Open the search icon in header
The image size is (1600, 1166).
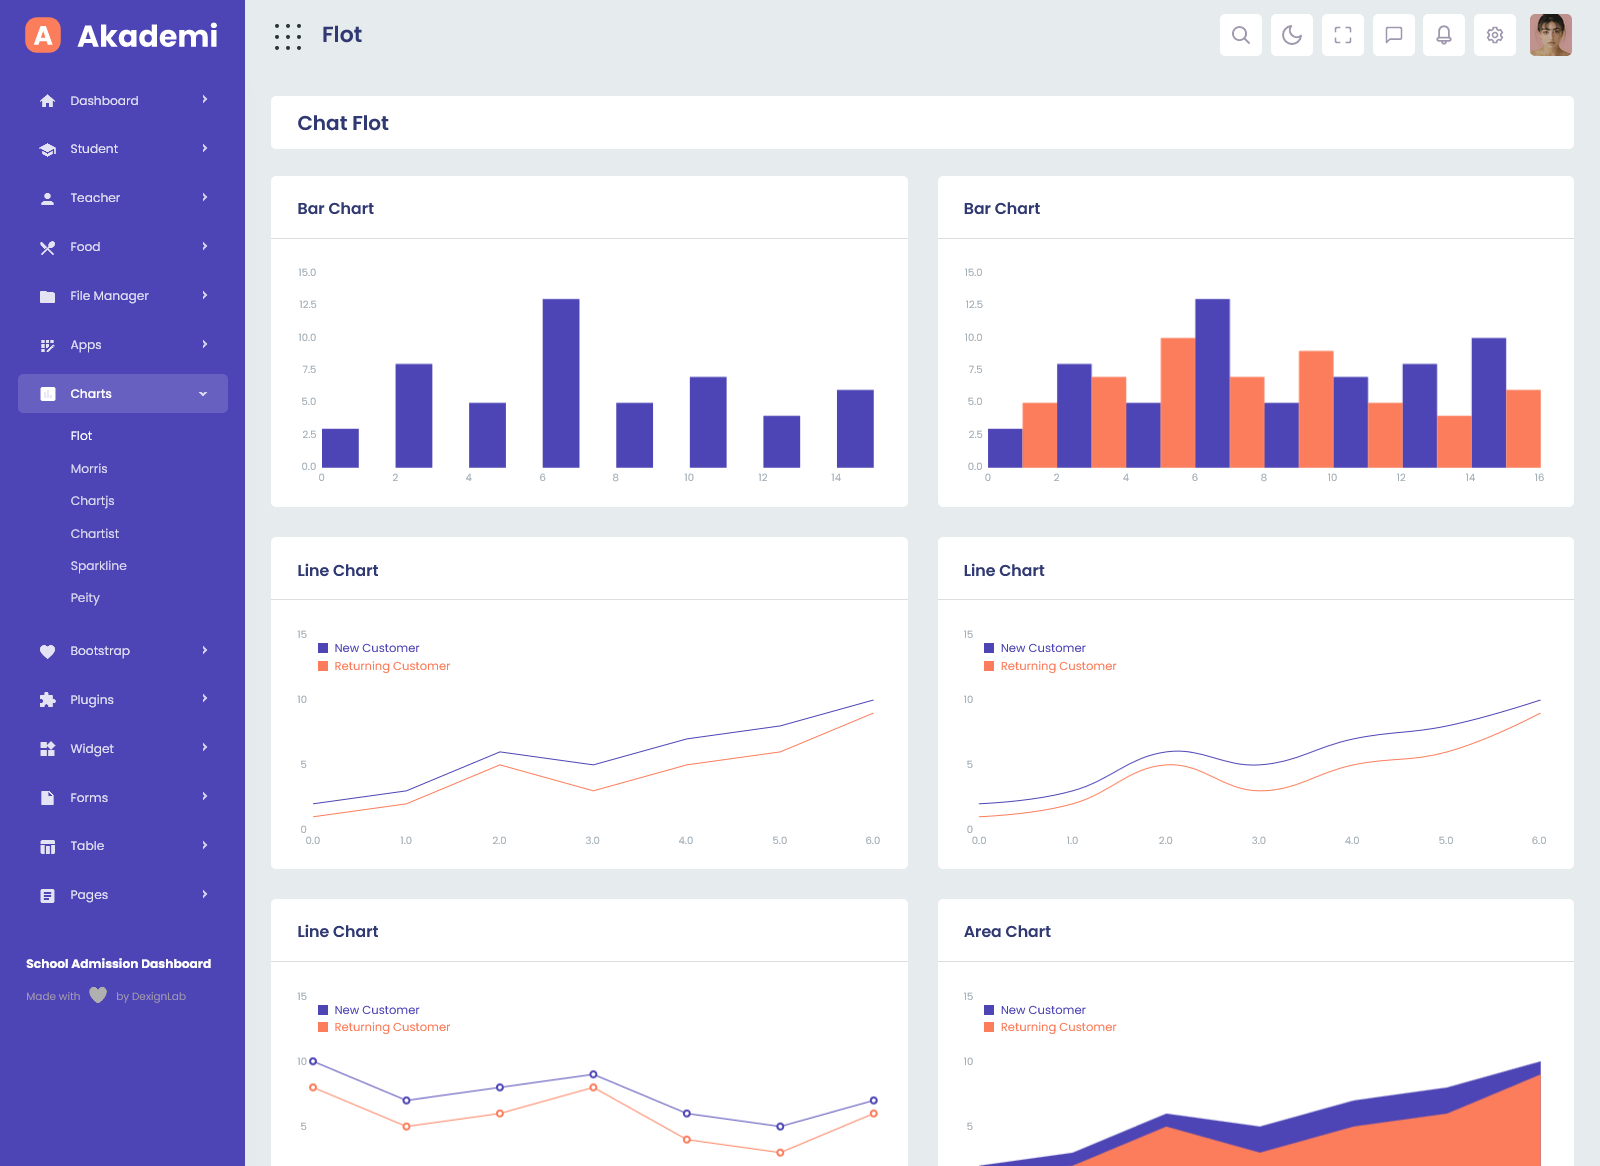coord(1240,35)
